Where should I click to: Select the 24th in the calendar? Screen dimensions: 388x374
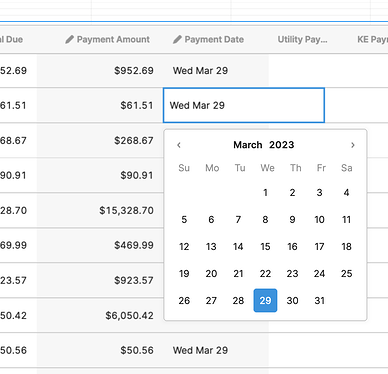(319, 274)
